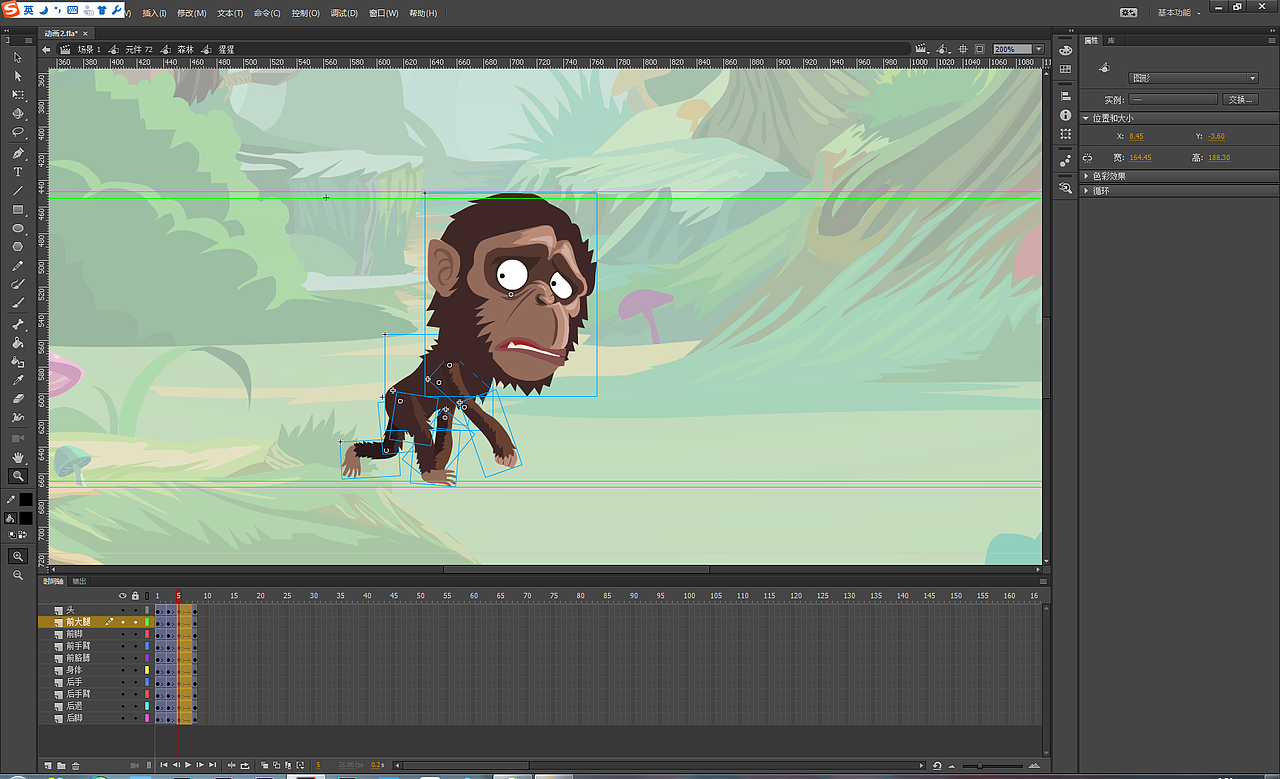This screenshot has height=779, width=1280.
Task: Click the 交换... swap button
Action: pos(1240,100)
